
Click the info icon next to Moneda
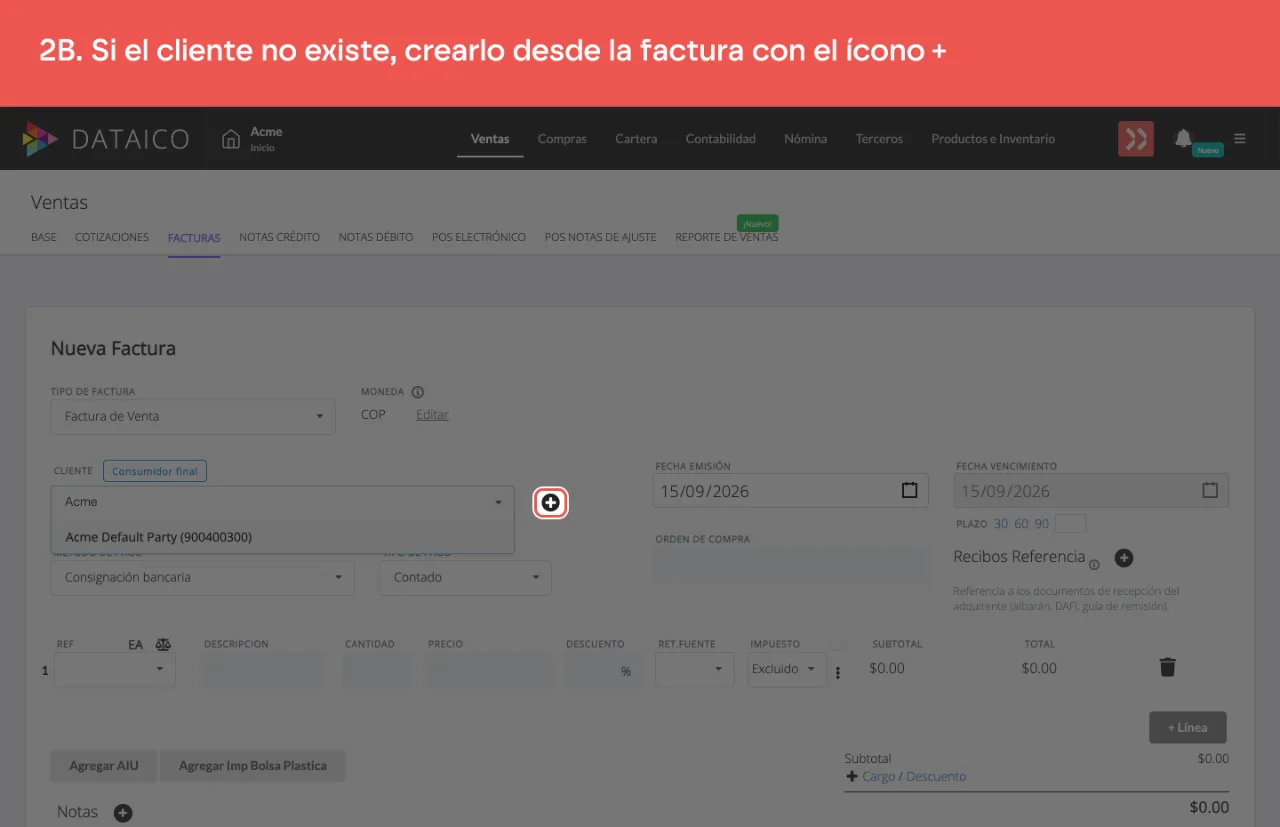tap(418, 392)
